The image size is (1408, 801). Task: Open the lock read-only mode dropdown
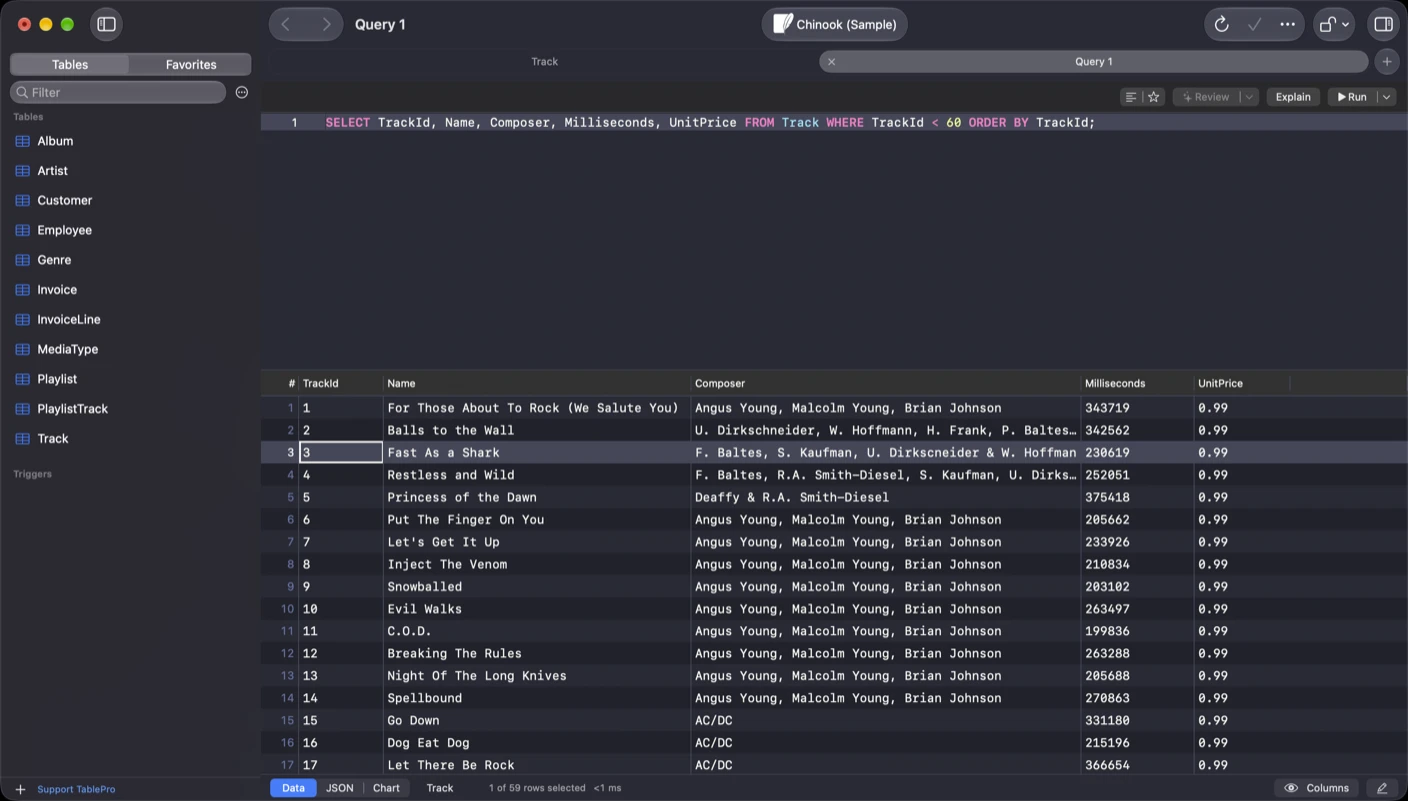tap(1335, 24)
